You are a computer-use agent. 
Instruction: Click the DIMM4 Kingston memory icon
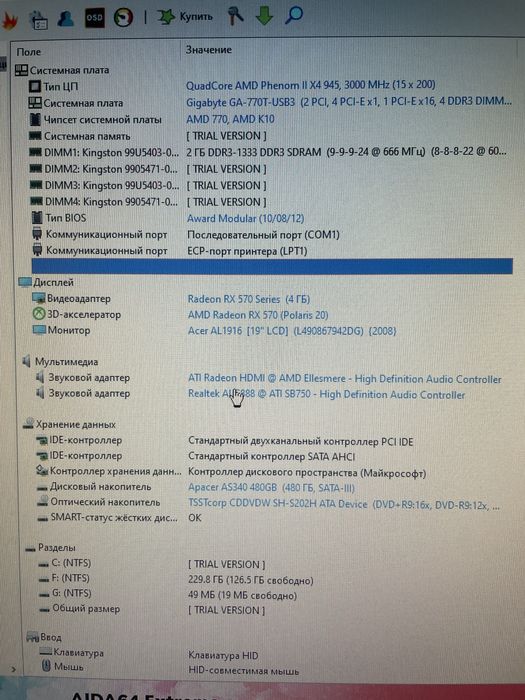tap(36, 202)
